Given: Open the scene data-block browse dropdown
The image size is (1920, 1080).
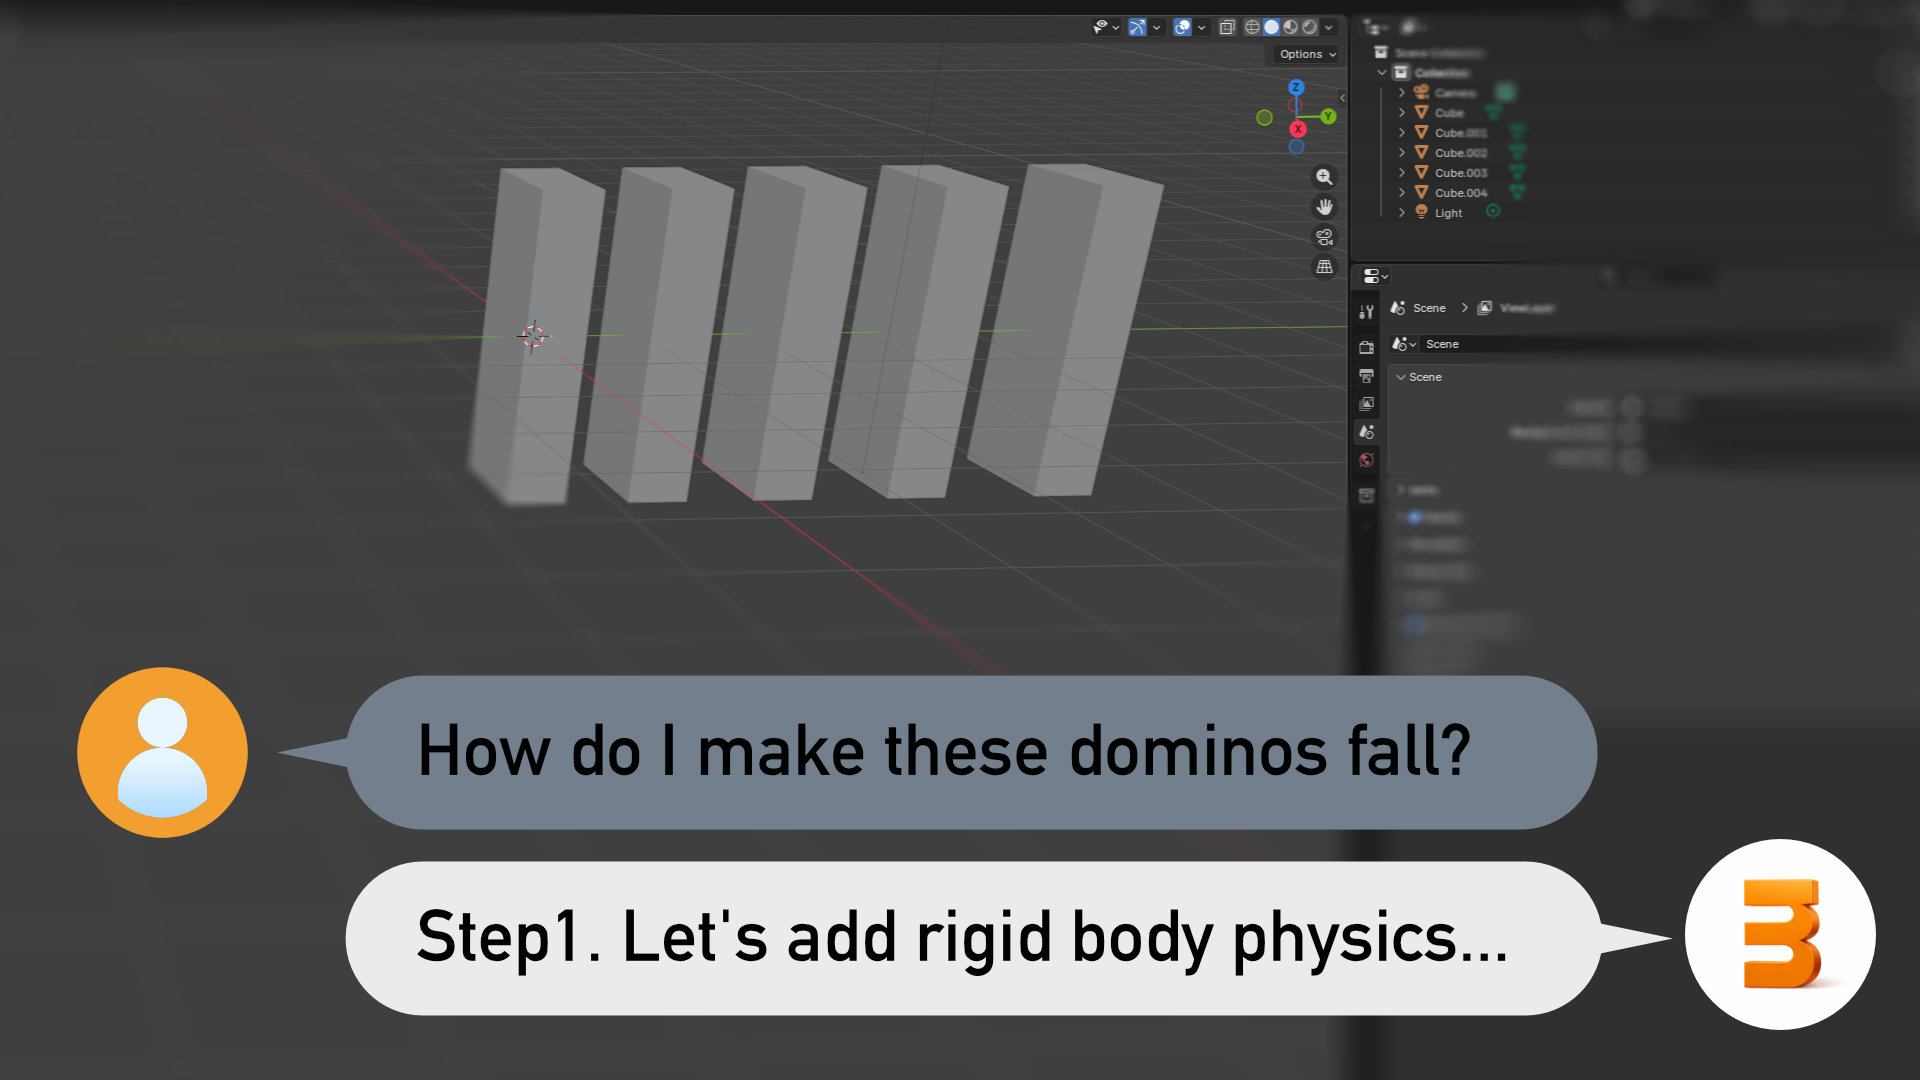Looking at the screenshot, I should click(x=1404, y=344).
